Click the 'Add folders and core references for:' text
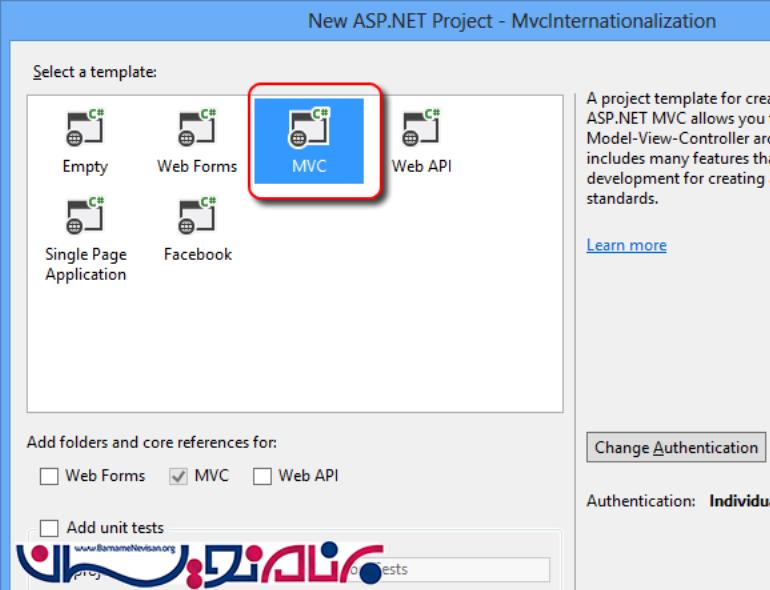The image size is (770, 590). pos(152,443)
